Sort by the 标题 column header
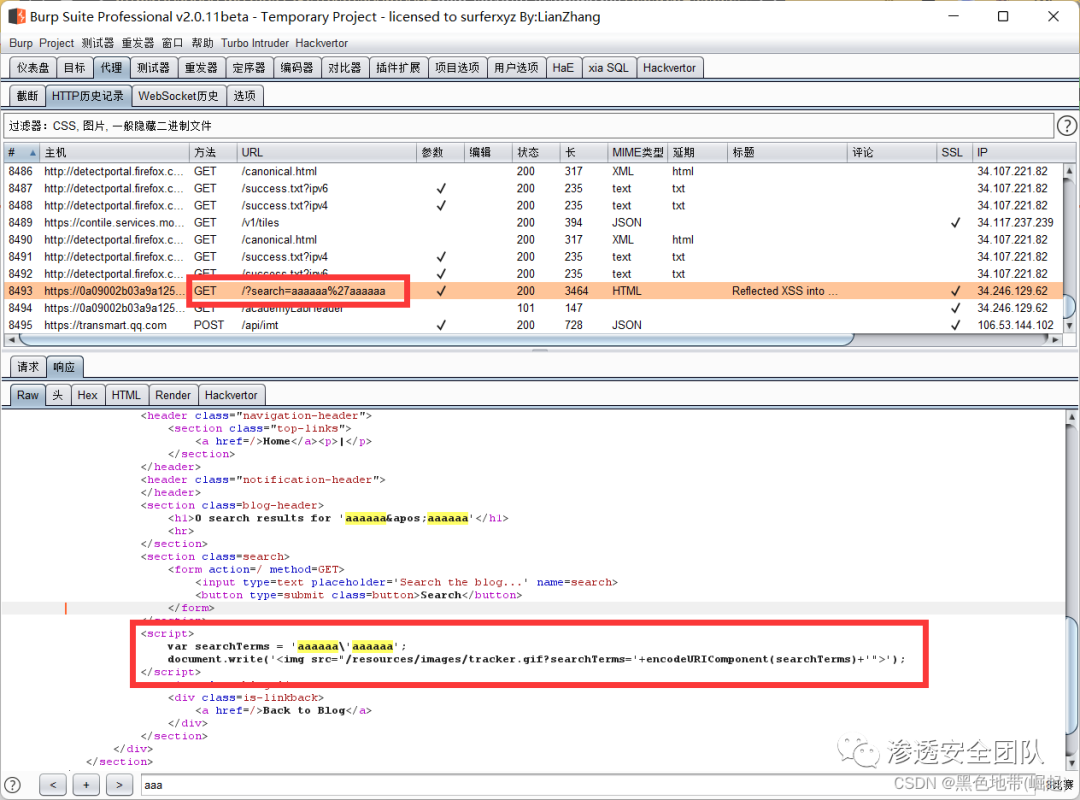Screen dimensions: 1080x800 click(787, 152)
